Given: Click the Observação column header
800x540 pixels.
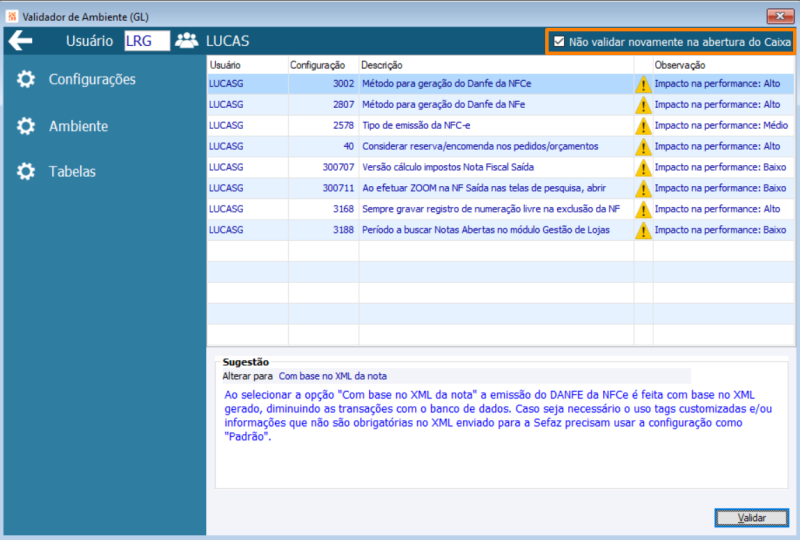Looking at the screenshot, I should click(723, 65).
